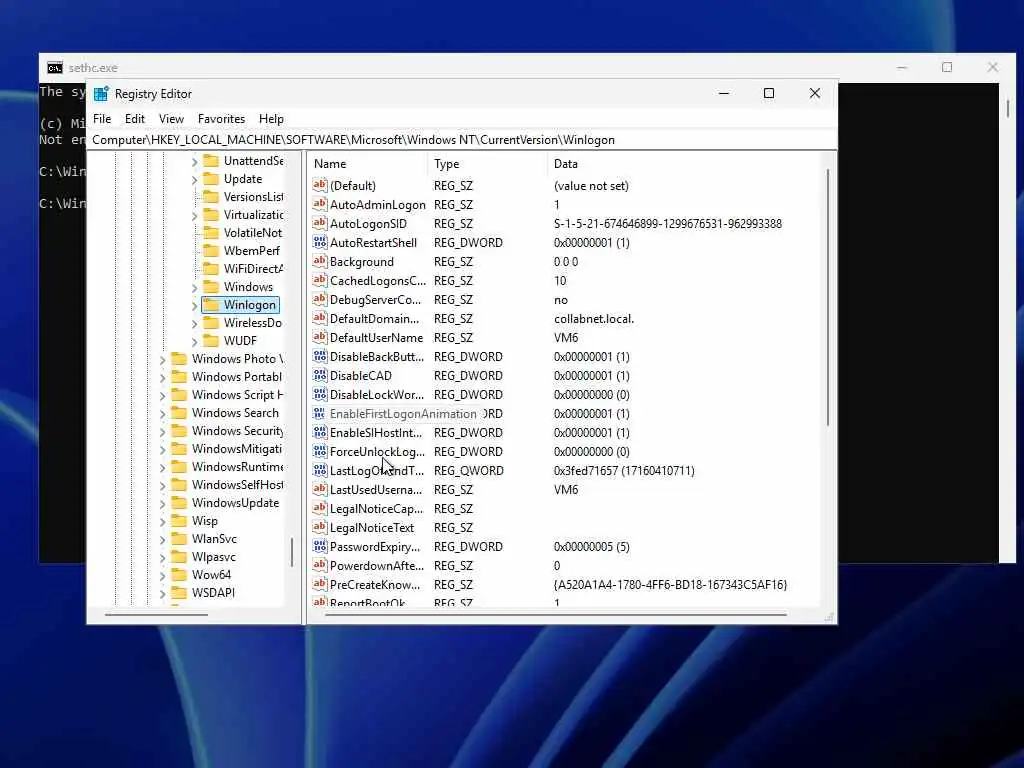Expand the Winlogon key chevron
1024x768 pixels.
195,306
